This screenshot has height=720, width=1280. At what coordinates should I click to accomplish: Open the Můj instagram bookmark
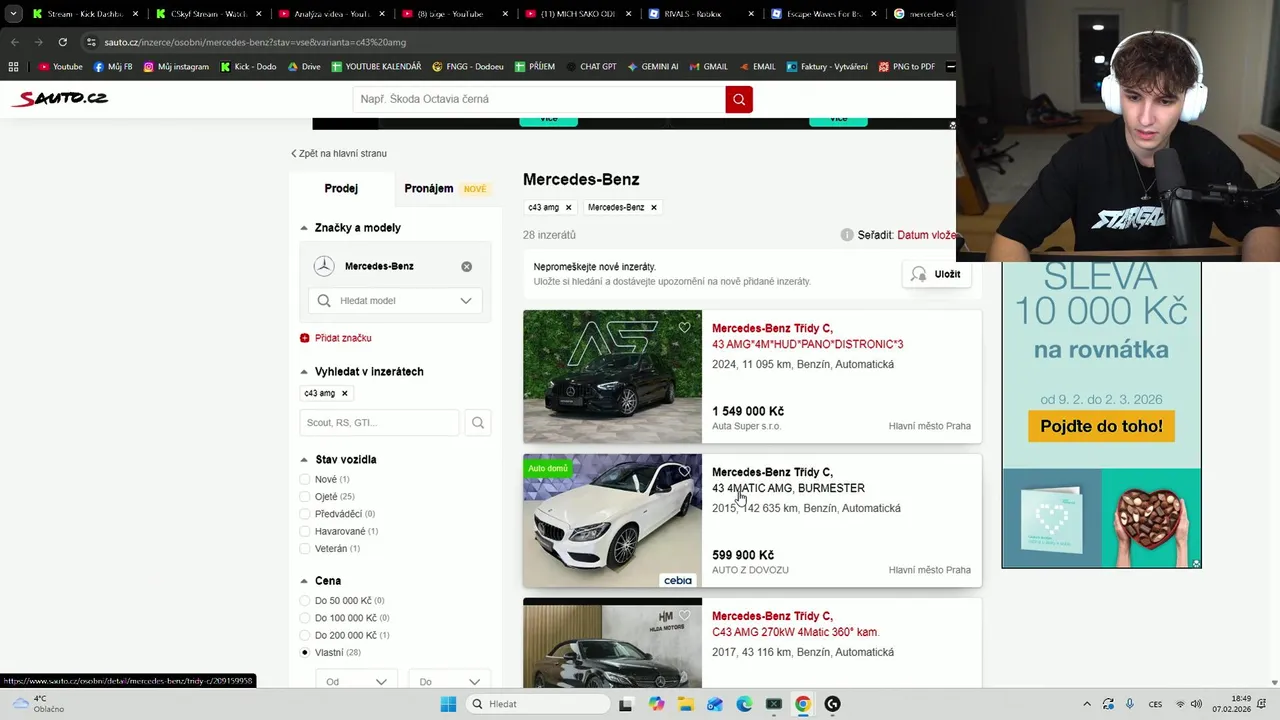176,67
